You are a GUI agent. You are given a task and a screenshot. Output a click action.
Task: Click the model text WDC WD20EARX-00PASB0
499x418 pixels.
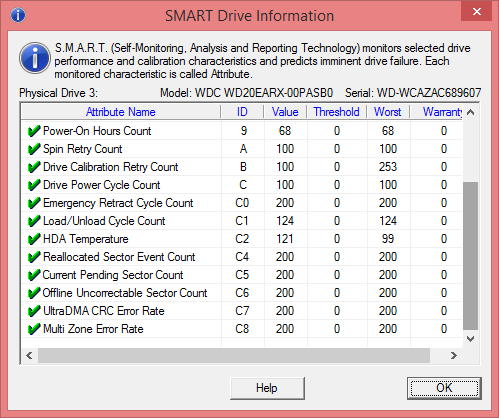coord(264,93)
